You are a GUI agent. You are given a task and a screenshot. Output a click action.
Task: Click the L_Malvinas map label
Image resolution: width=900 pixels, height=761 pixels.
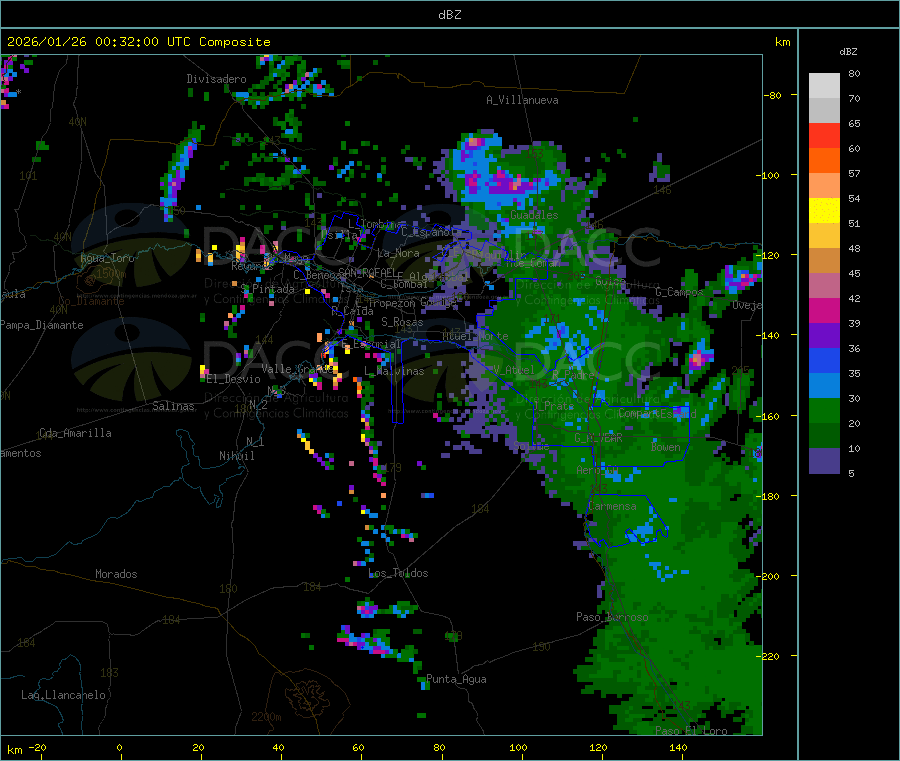click(394, 371)
